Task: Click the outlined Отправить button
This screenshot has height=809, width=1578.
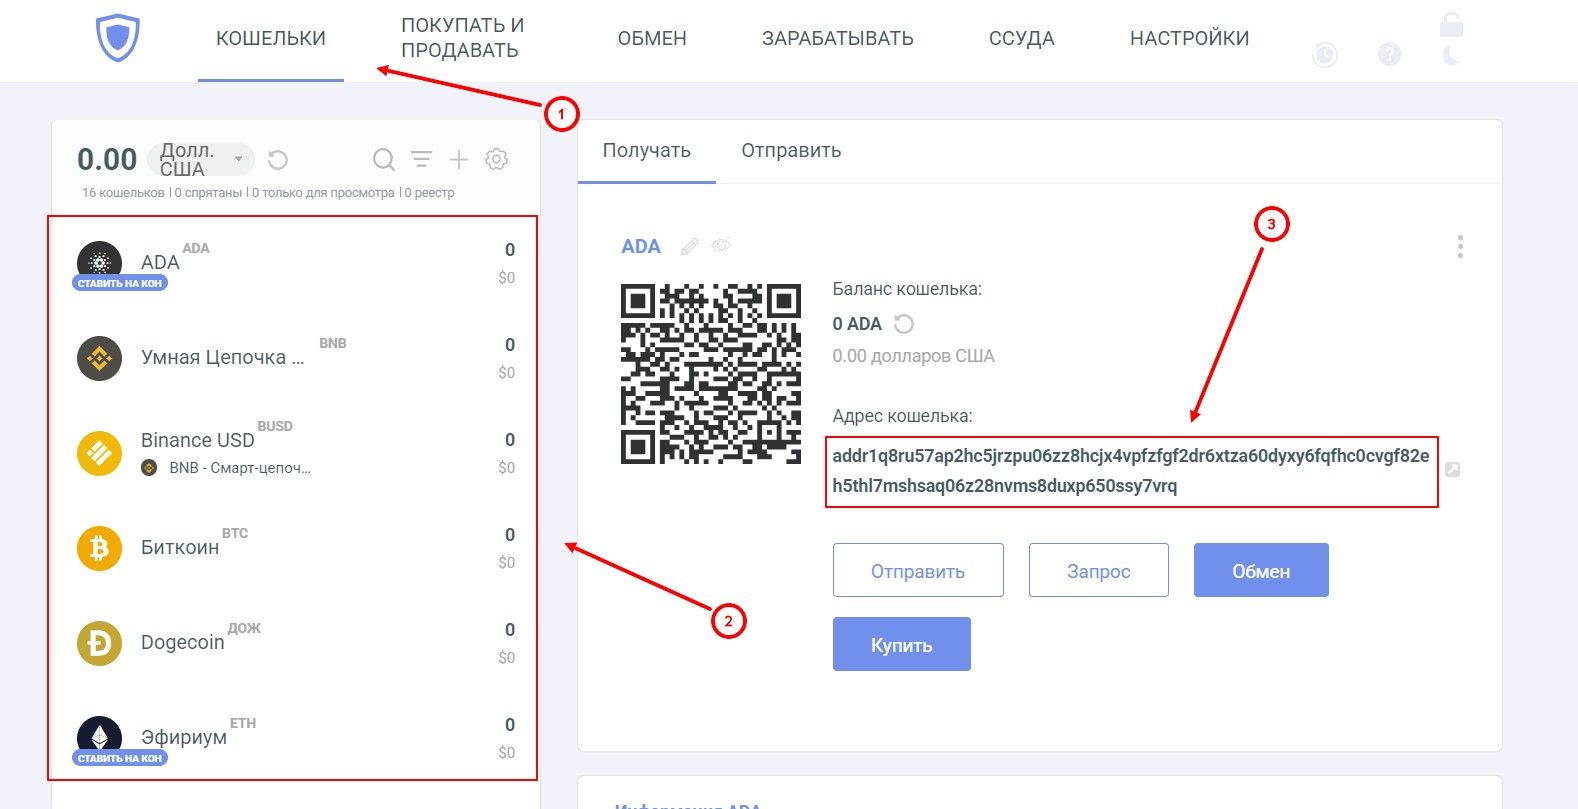Action: point(918,570)
